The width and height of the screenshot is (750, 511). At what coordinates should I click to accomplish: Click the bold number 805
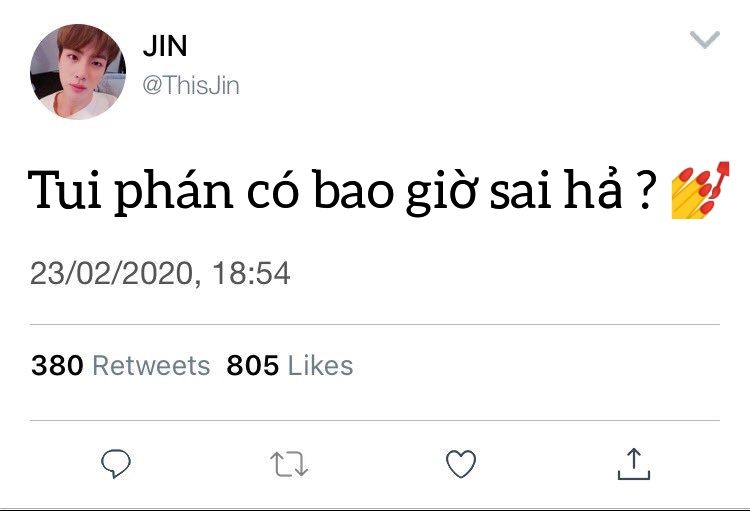click(253, 366)
